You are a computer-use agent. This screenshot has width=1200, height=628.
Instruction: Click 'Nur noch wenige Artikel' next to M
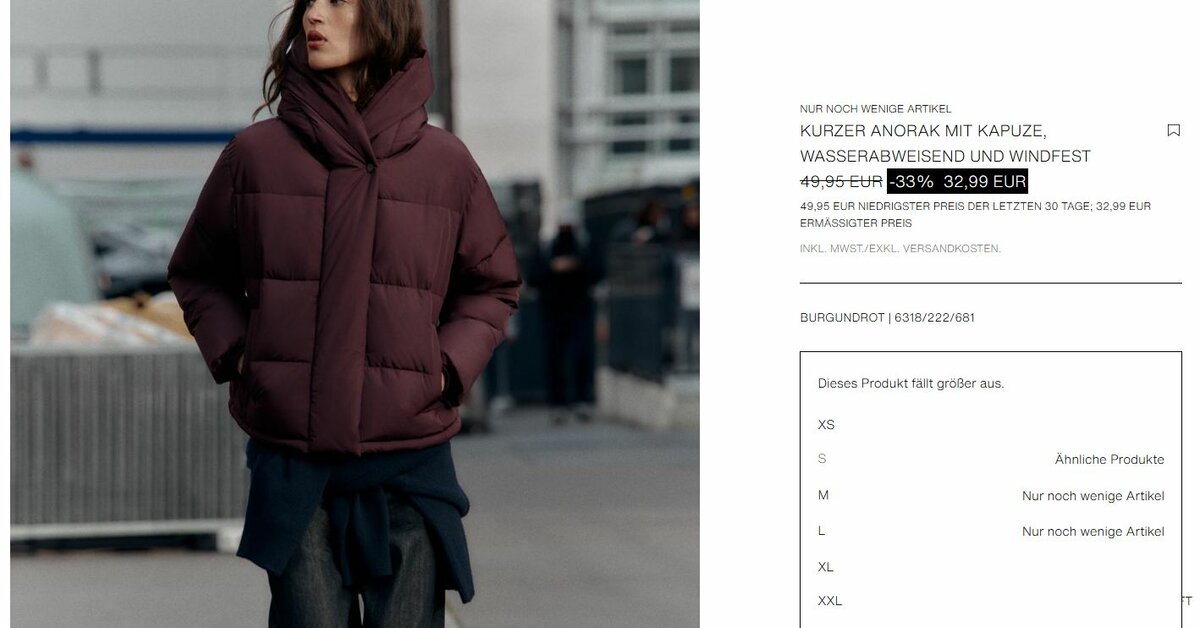tap(1093, 496)
